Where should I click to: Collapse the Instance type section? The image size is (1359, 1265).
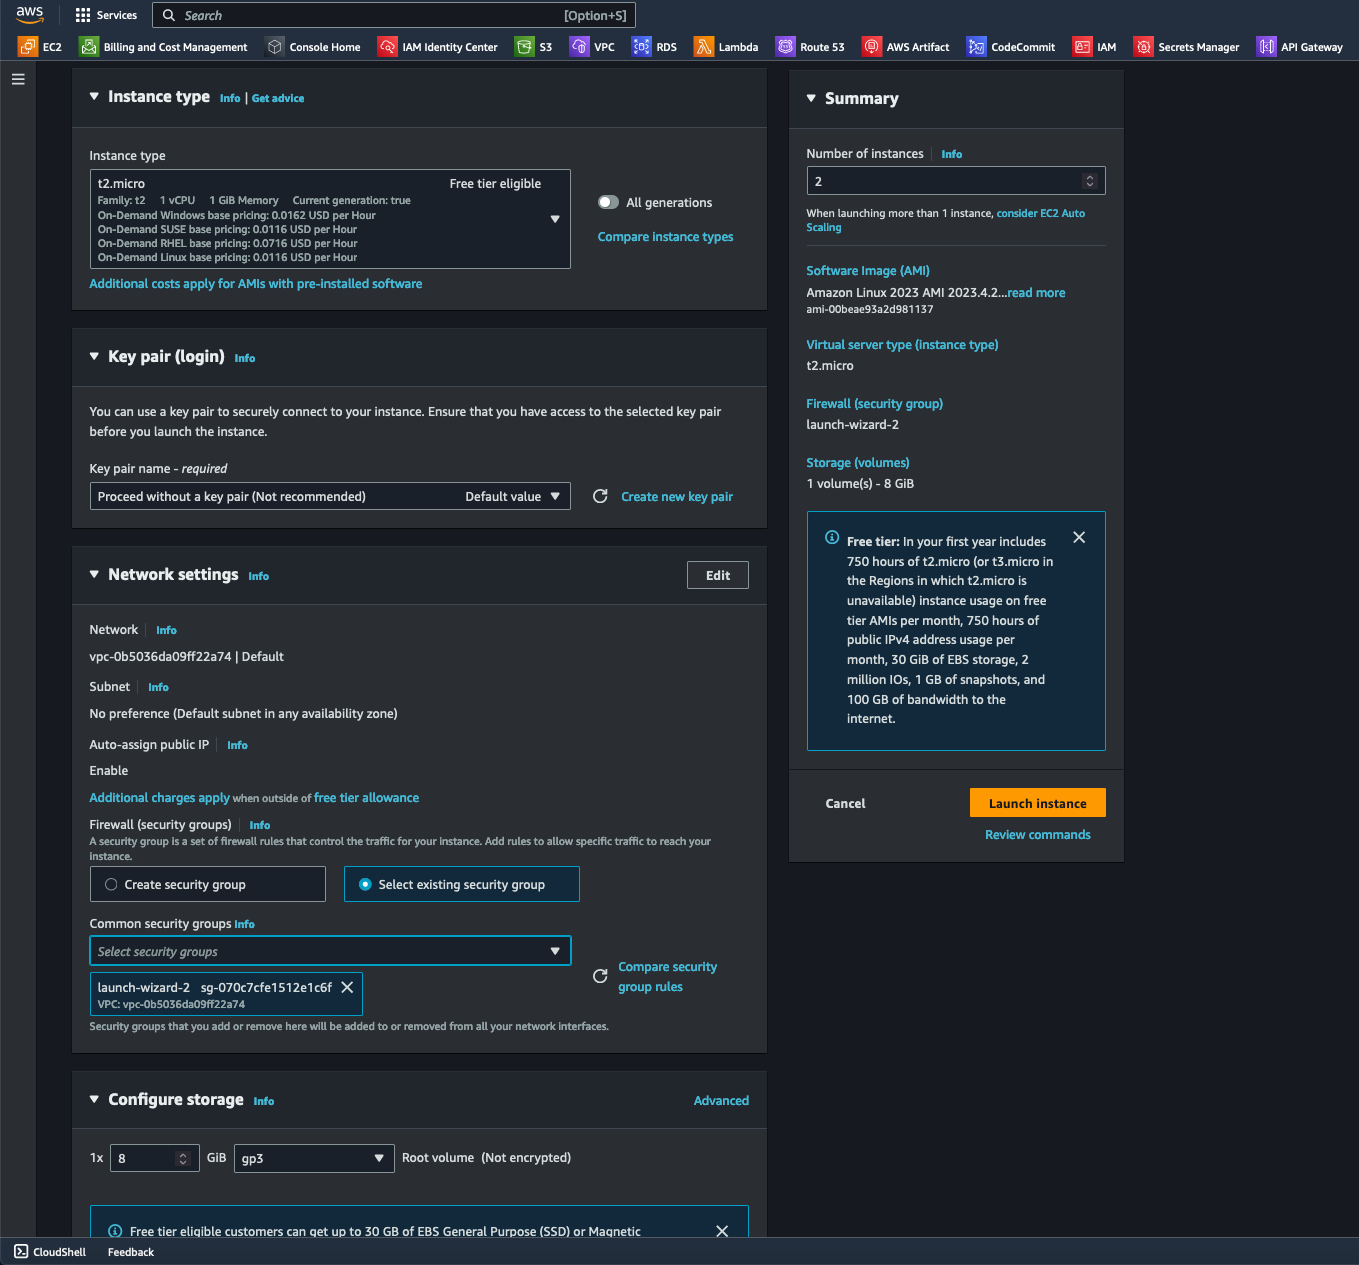(x=94, y=96)
